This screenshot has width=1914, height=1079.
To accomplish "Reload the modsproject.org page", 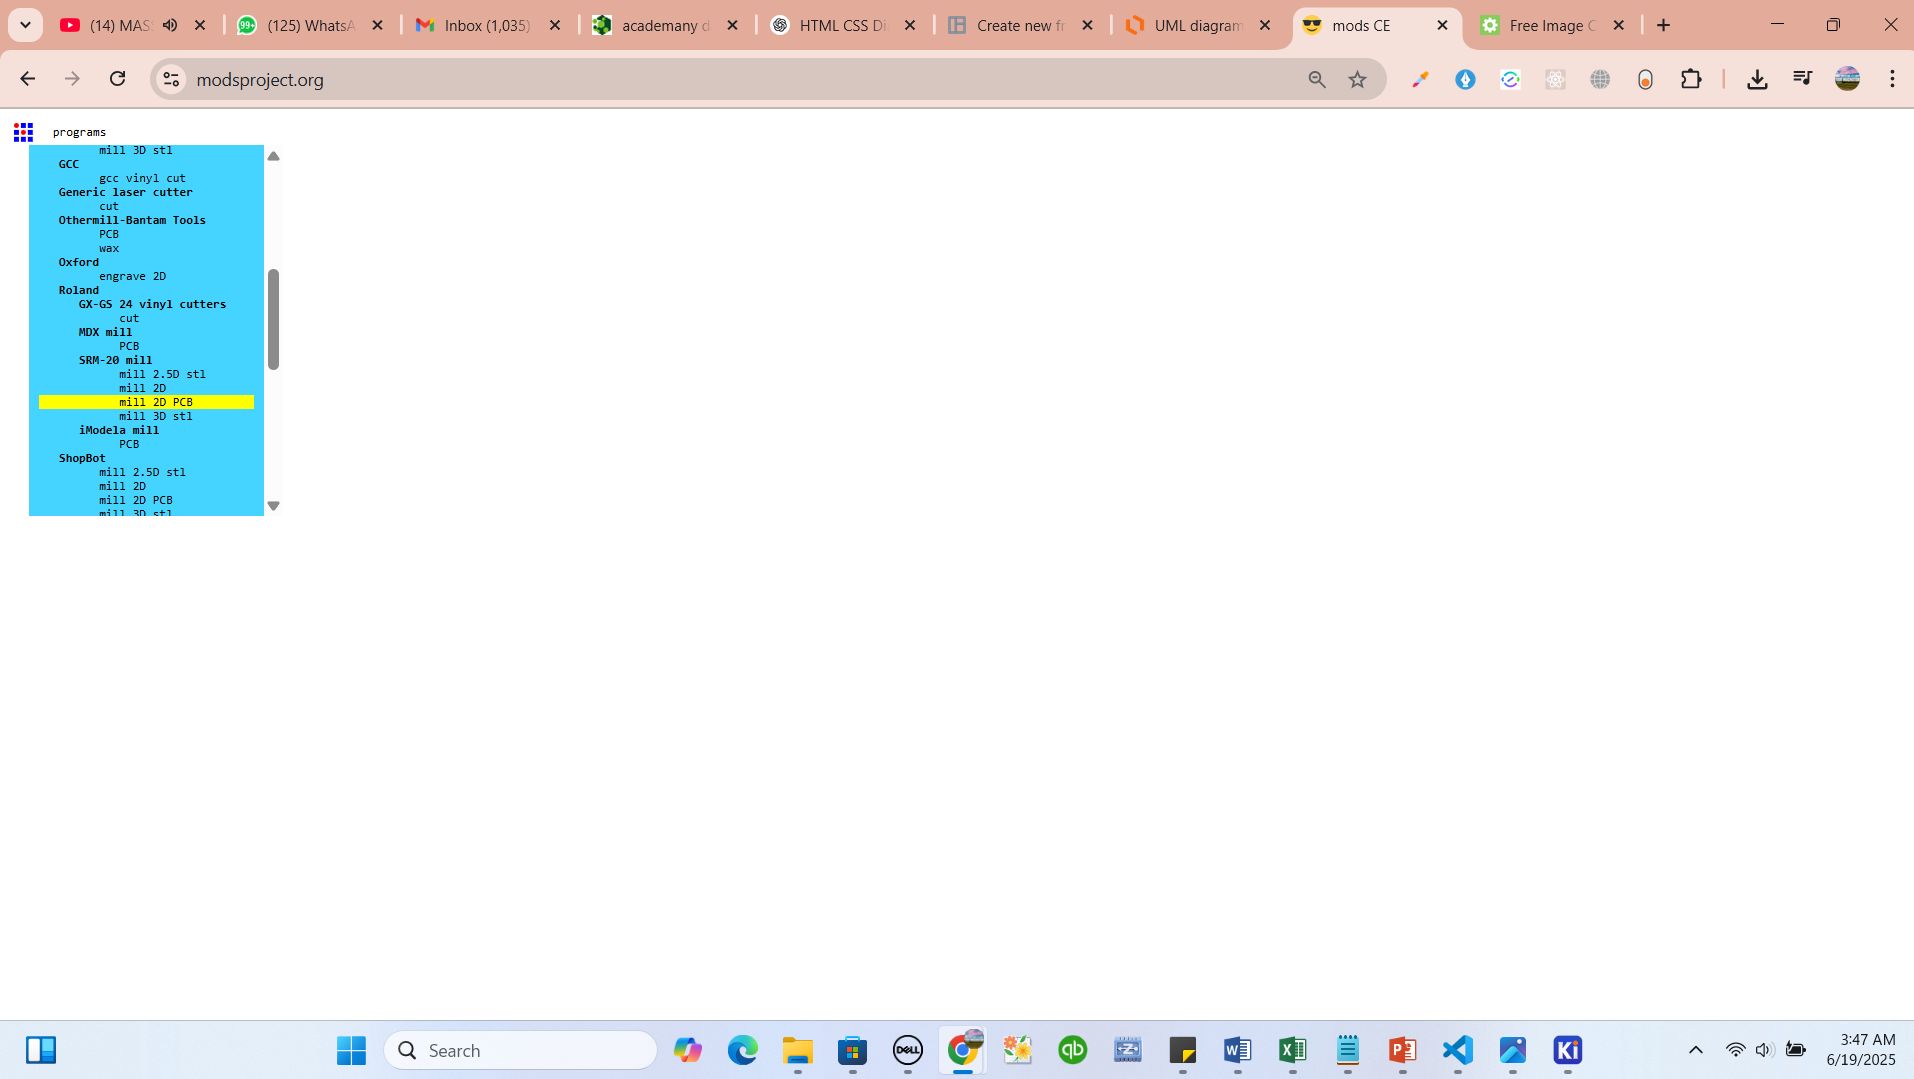I will [117, 79].
